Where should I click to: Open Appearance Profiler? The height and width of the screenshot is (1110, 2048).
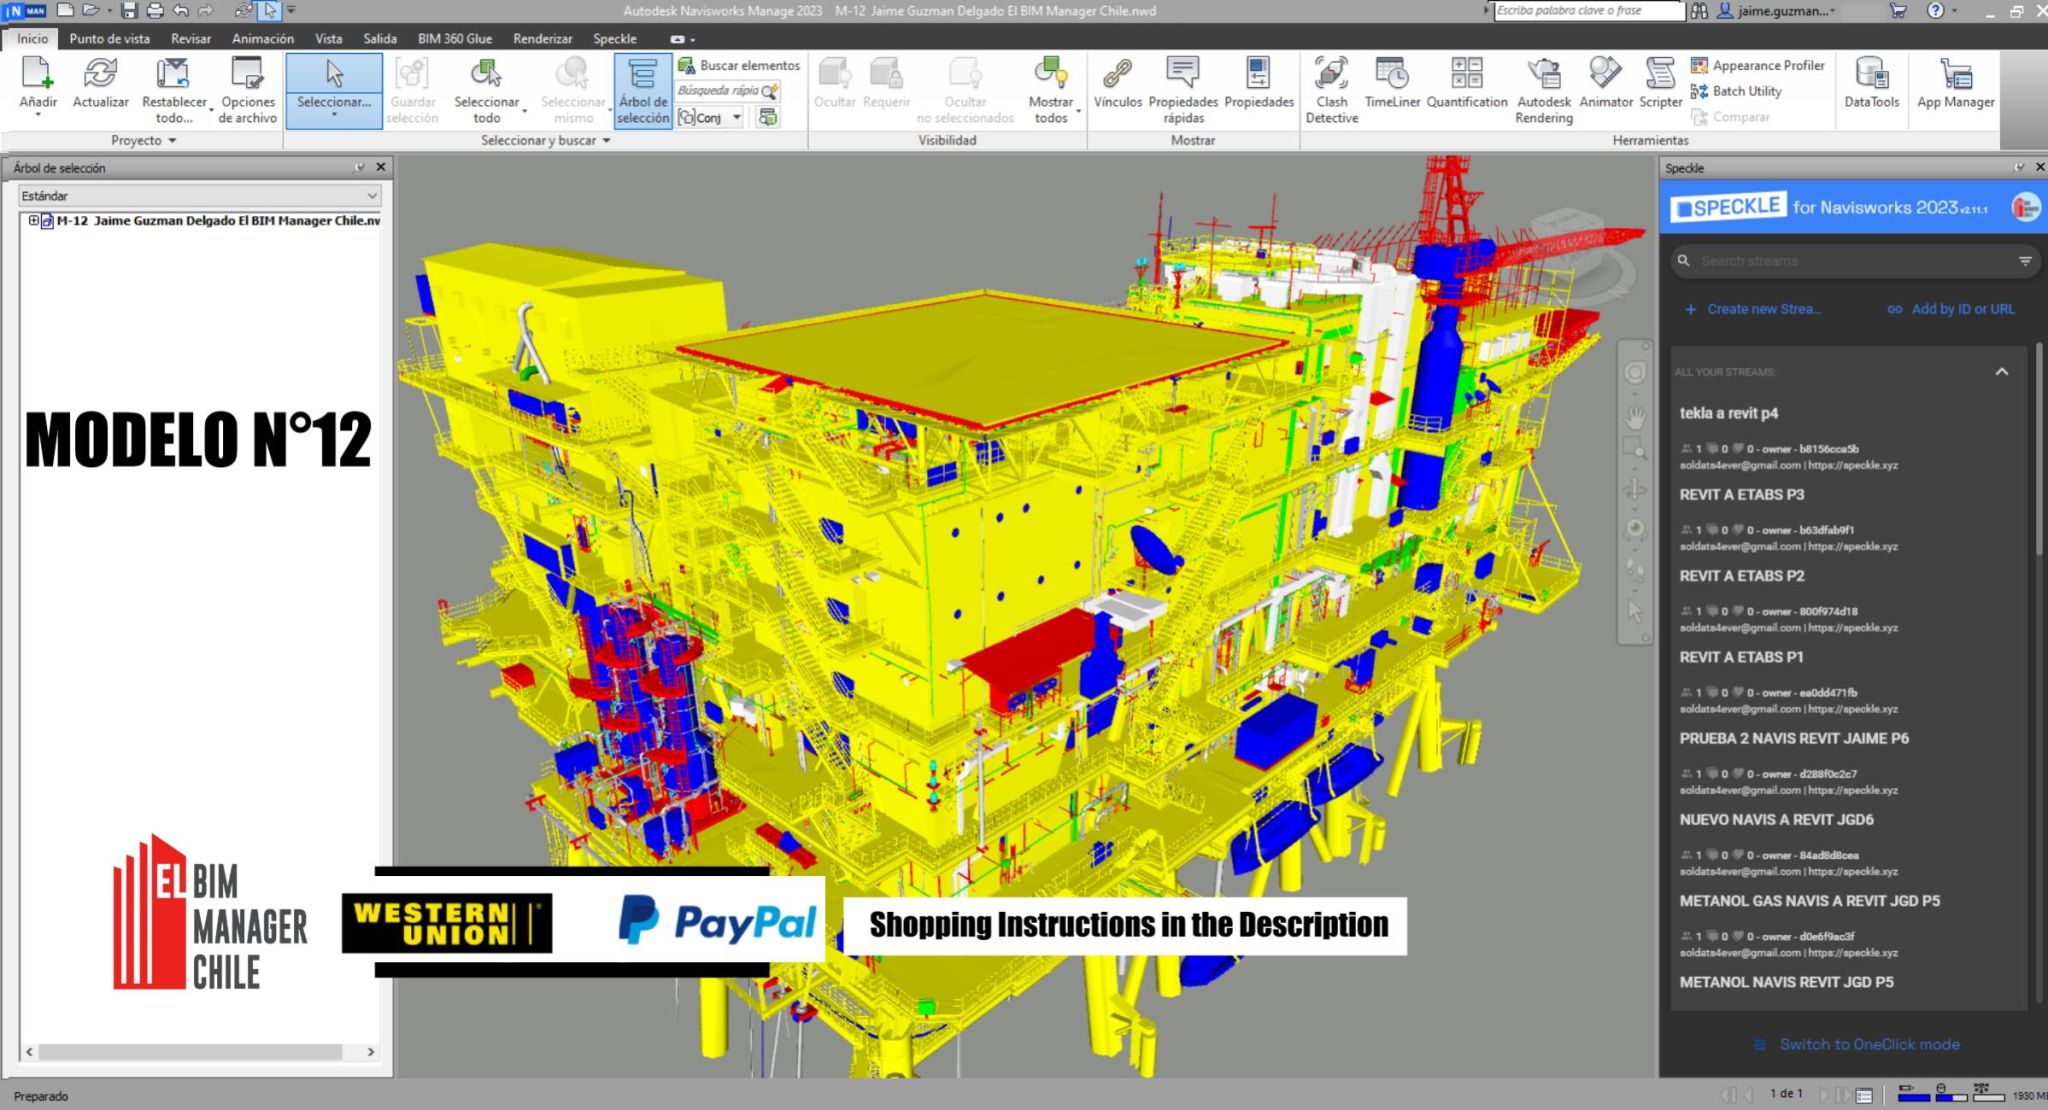coord(1759,64)
